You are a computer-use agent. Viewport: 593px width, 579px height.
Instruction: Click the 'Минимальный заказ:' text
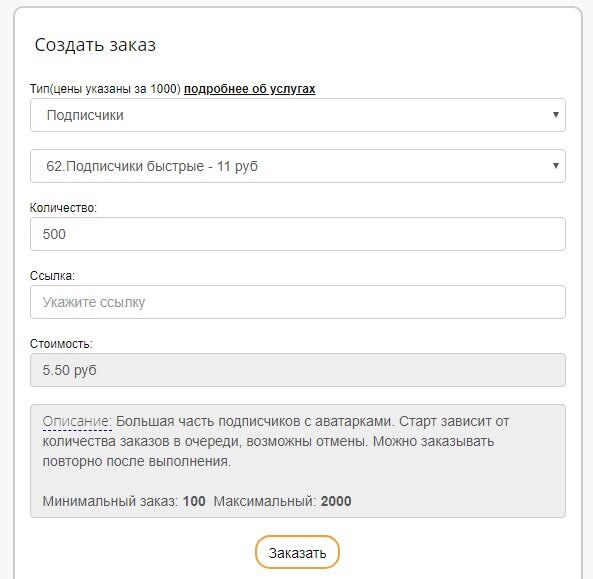[x=110, y=501]
